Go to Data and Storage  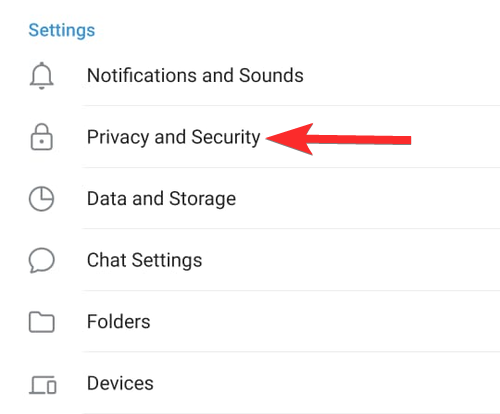161,199
